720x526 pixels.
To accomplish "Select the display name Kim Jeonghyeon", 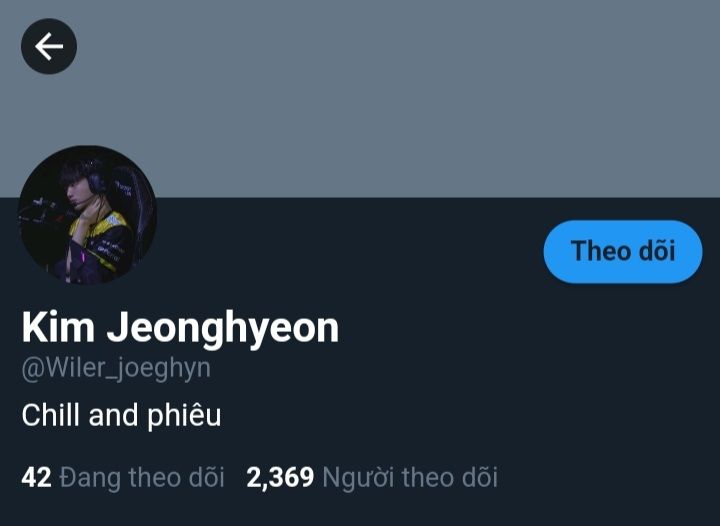I will click(180, 329).
